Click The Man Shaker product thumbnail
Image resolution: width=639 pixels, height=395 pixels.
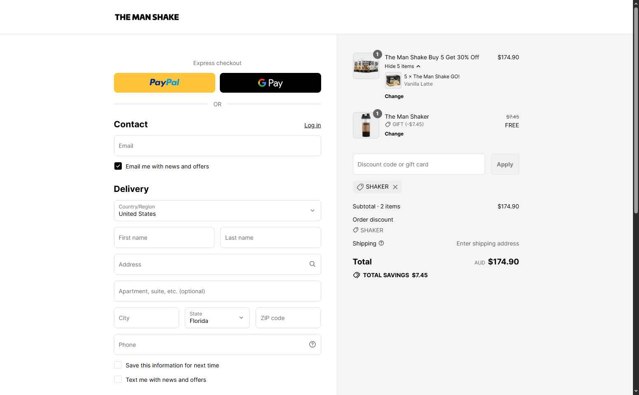[x=366, y=125]
